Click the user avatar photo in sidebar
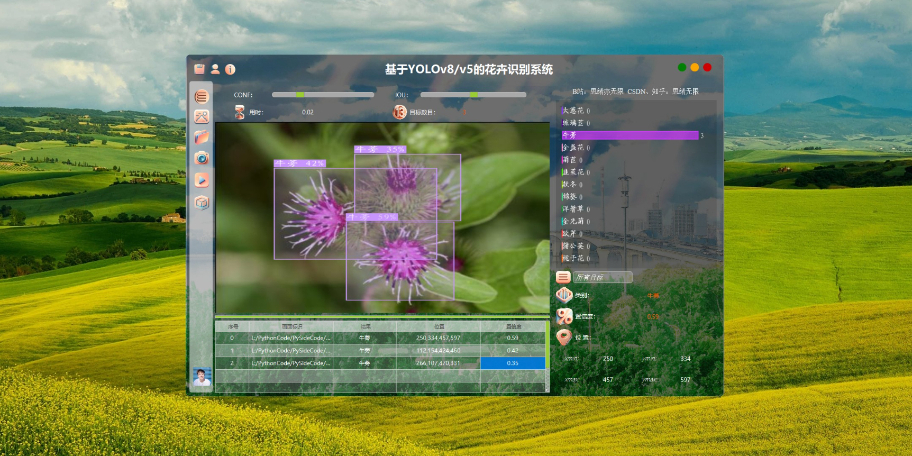Image resolution: width=912 pixels, height=456 pixels. [x=202, y=377]
